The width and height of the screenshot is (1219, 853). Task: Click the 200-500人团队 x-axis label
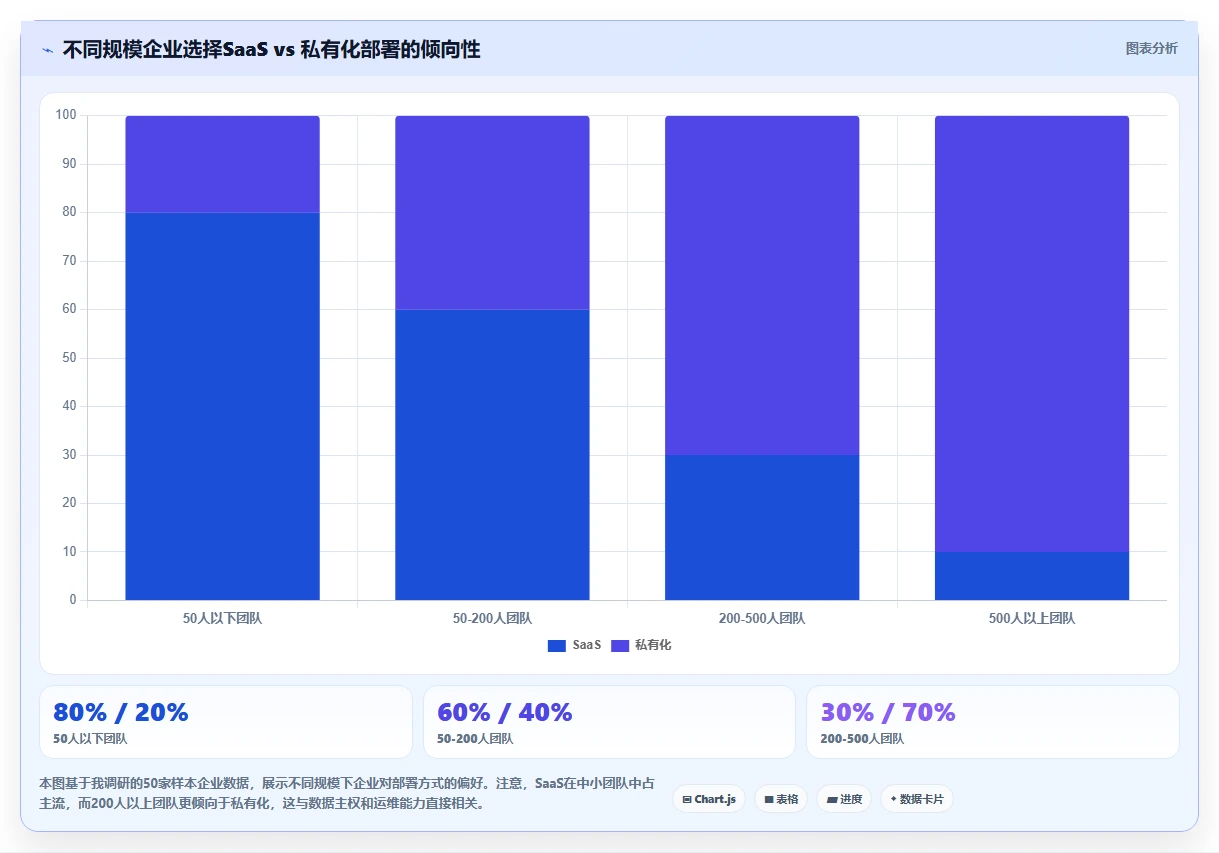coord(762,619)
